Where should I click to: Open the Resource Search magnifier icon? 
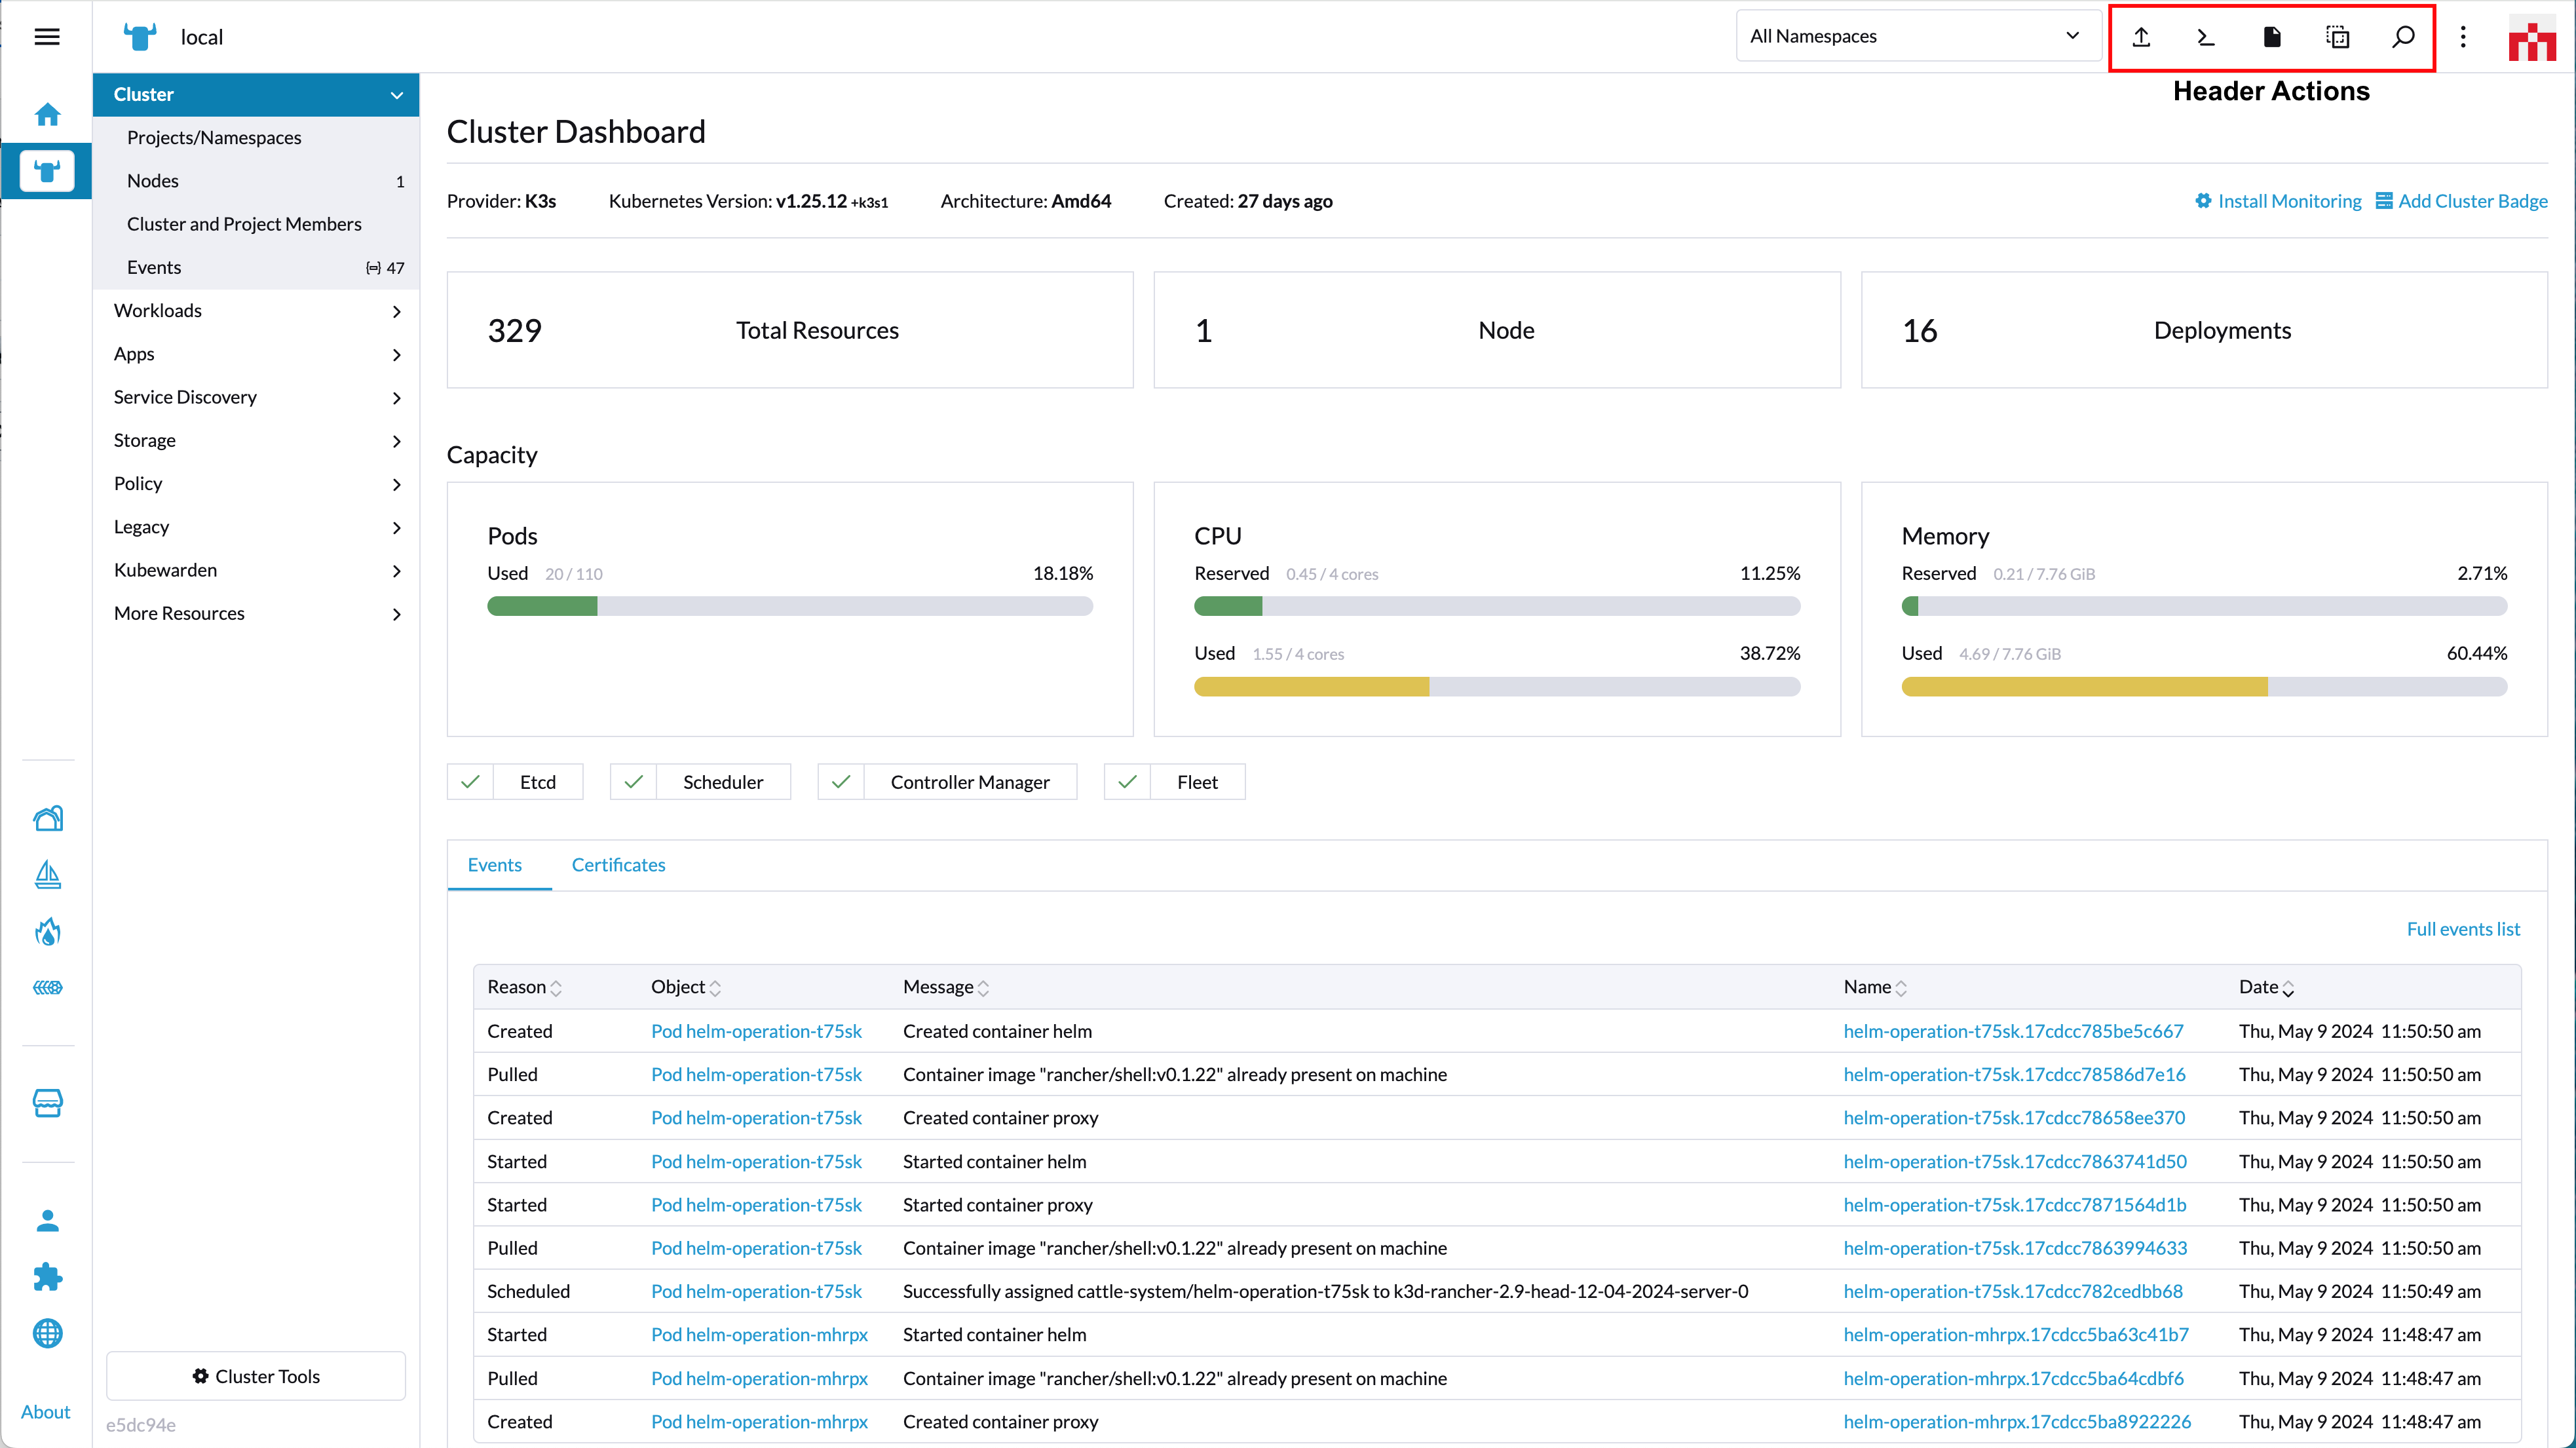coord(2403,37)
